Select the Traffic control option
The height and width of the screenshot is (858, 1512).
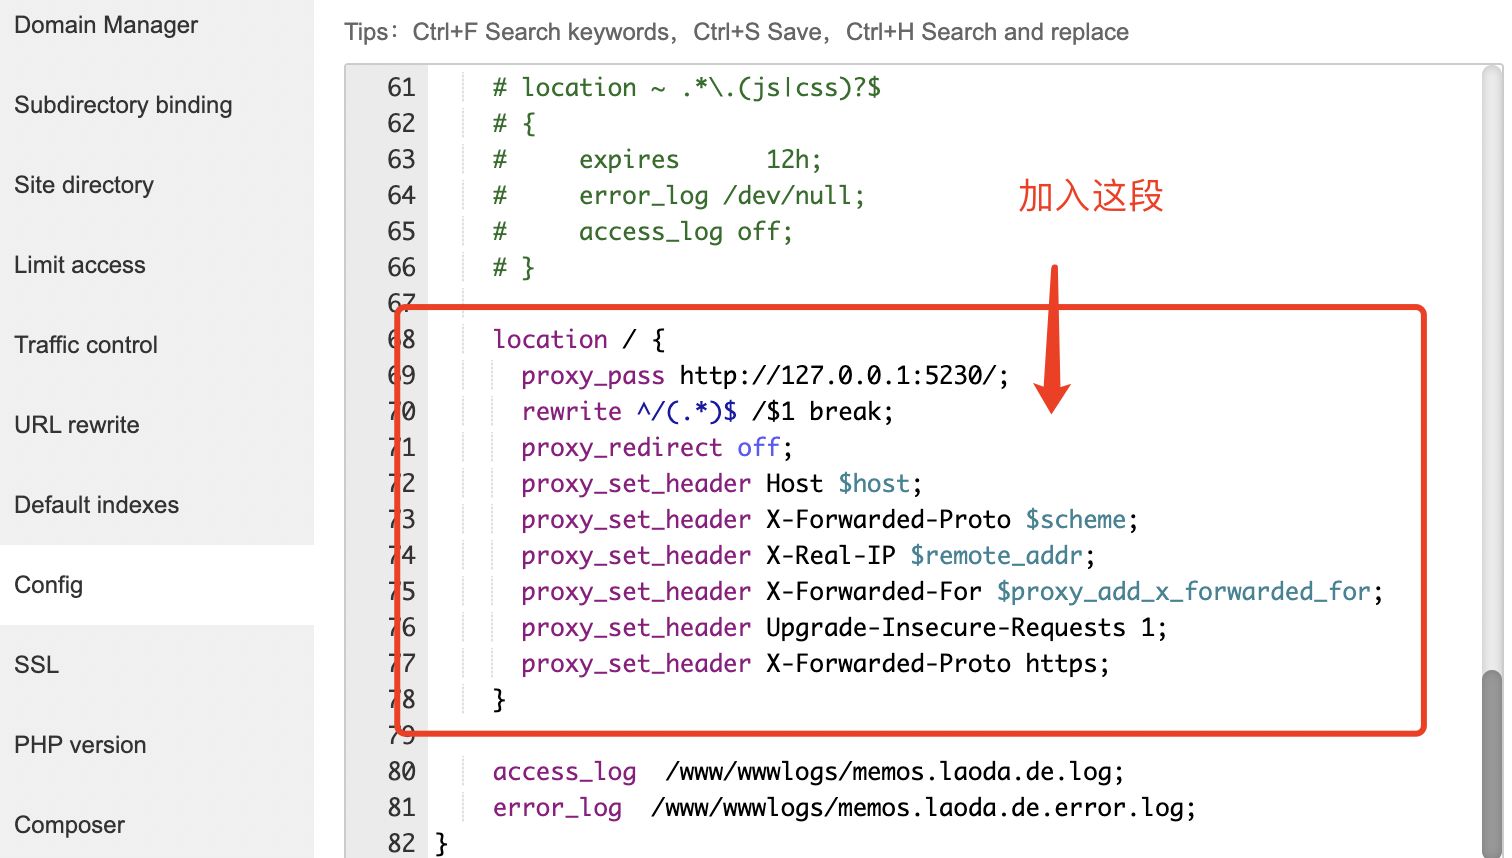coord(86,344)
